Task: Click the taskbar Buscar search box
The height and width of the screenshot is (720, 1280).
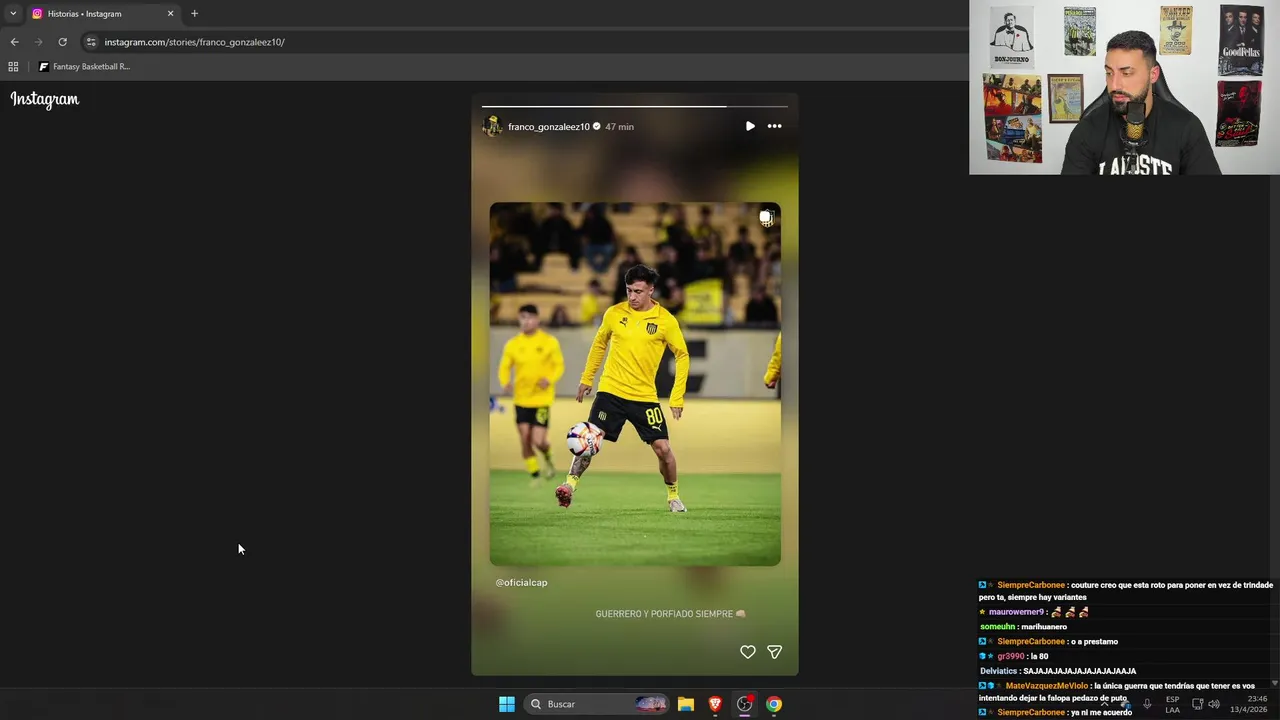Action: 597,704
